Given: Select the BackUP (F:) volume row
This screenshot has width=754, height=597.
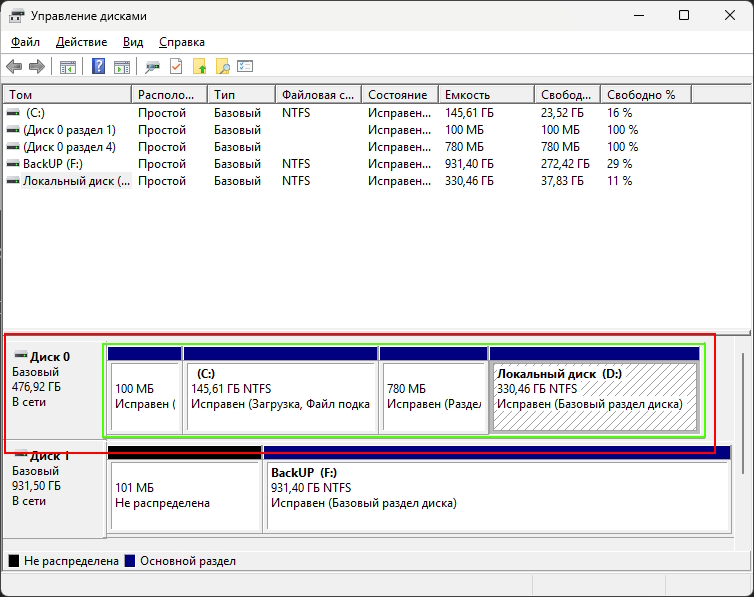Looking at the screenshot, I should [53, 164].
